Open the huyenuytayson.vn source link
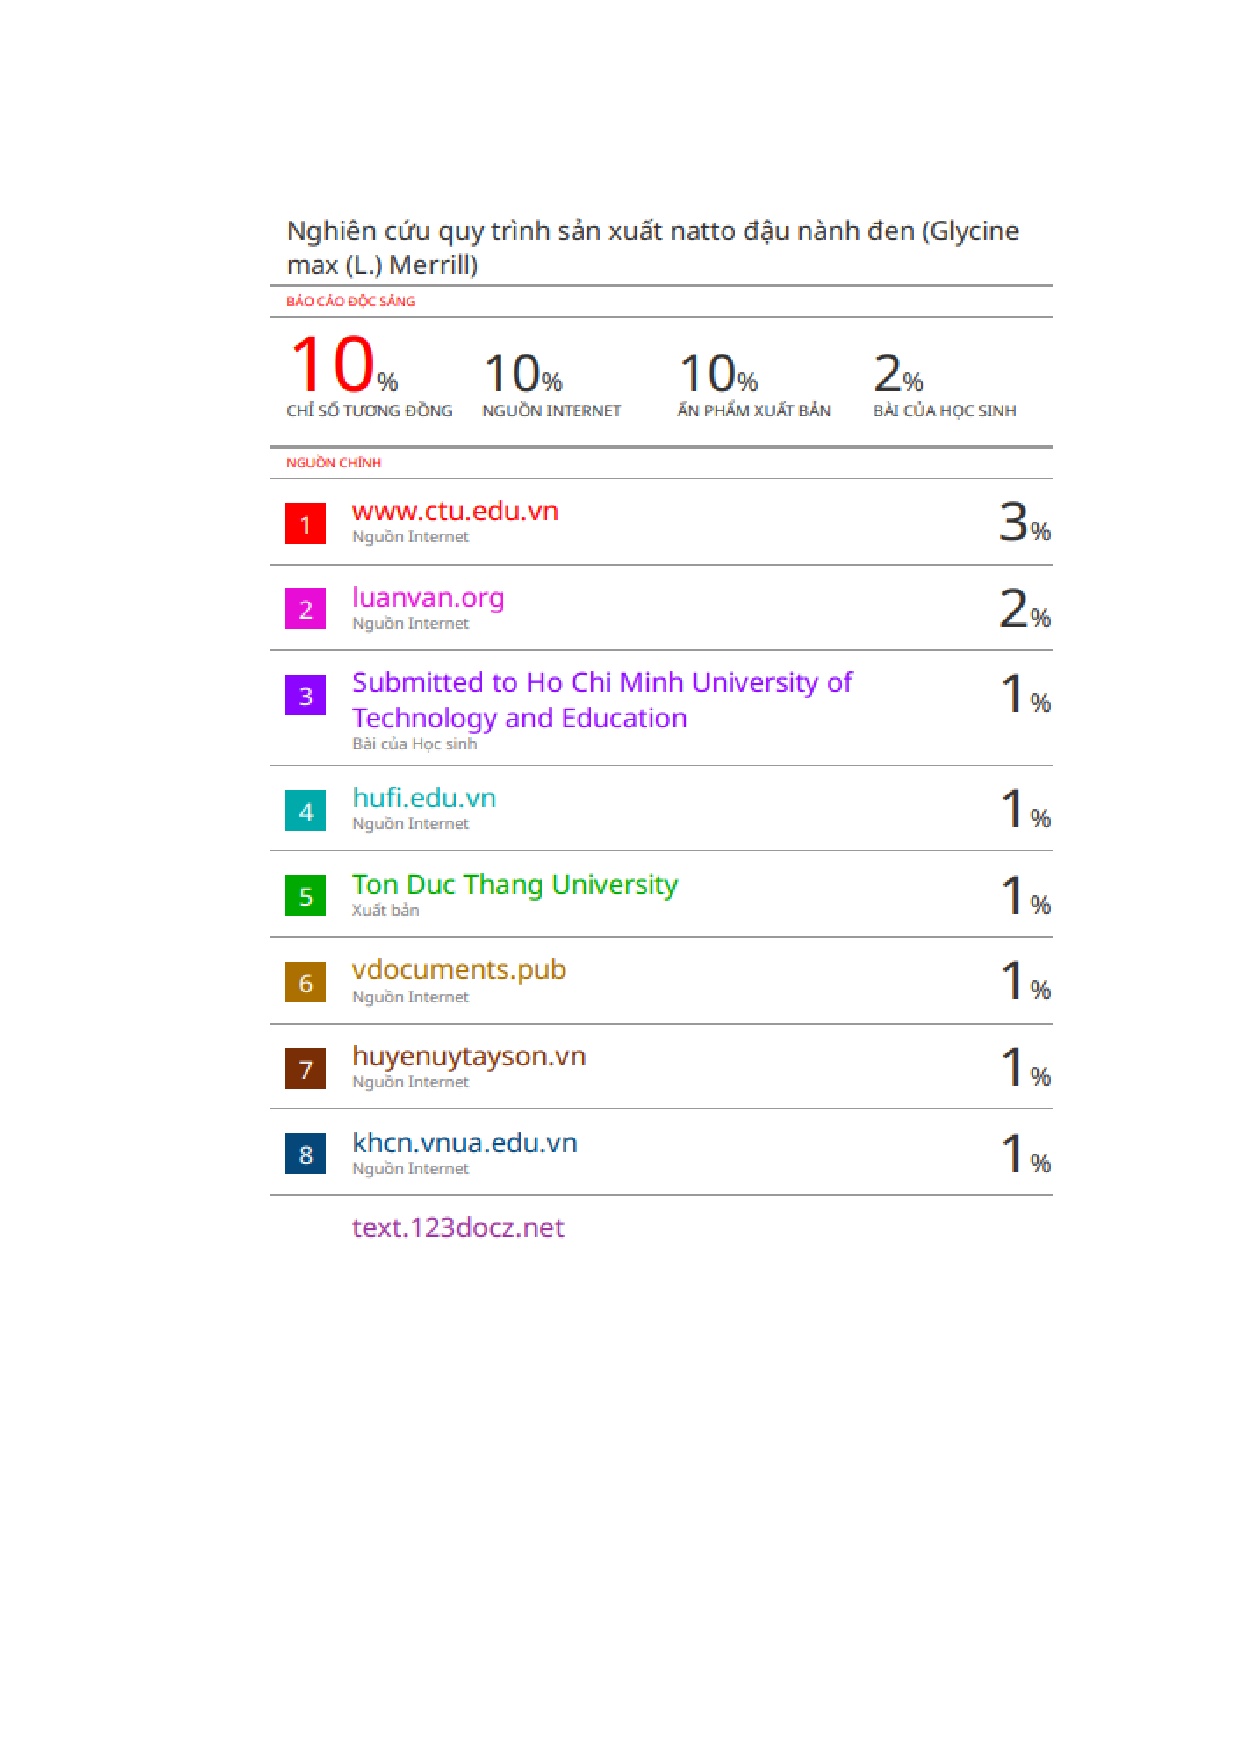 [x=469, y=1057]
